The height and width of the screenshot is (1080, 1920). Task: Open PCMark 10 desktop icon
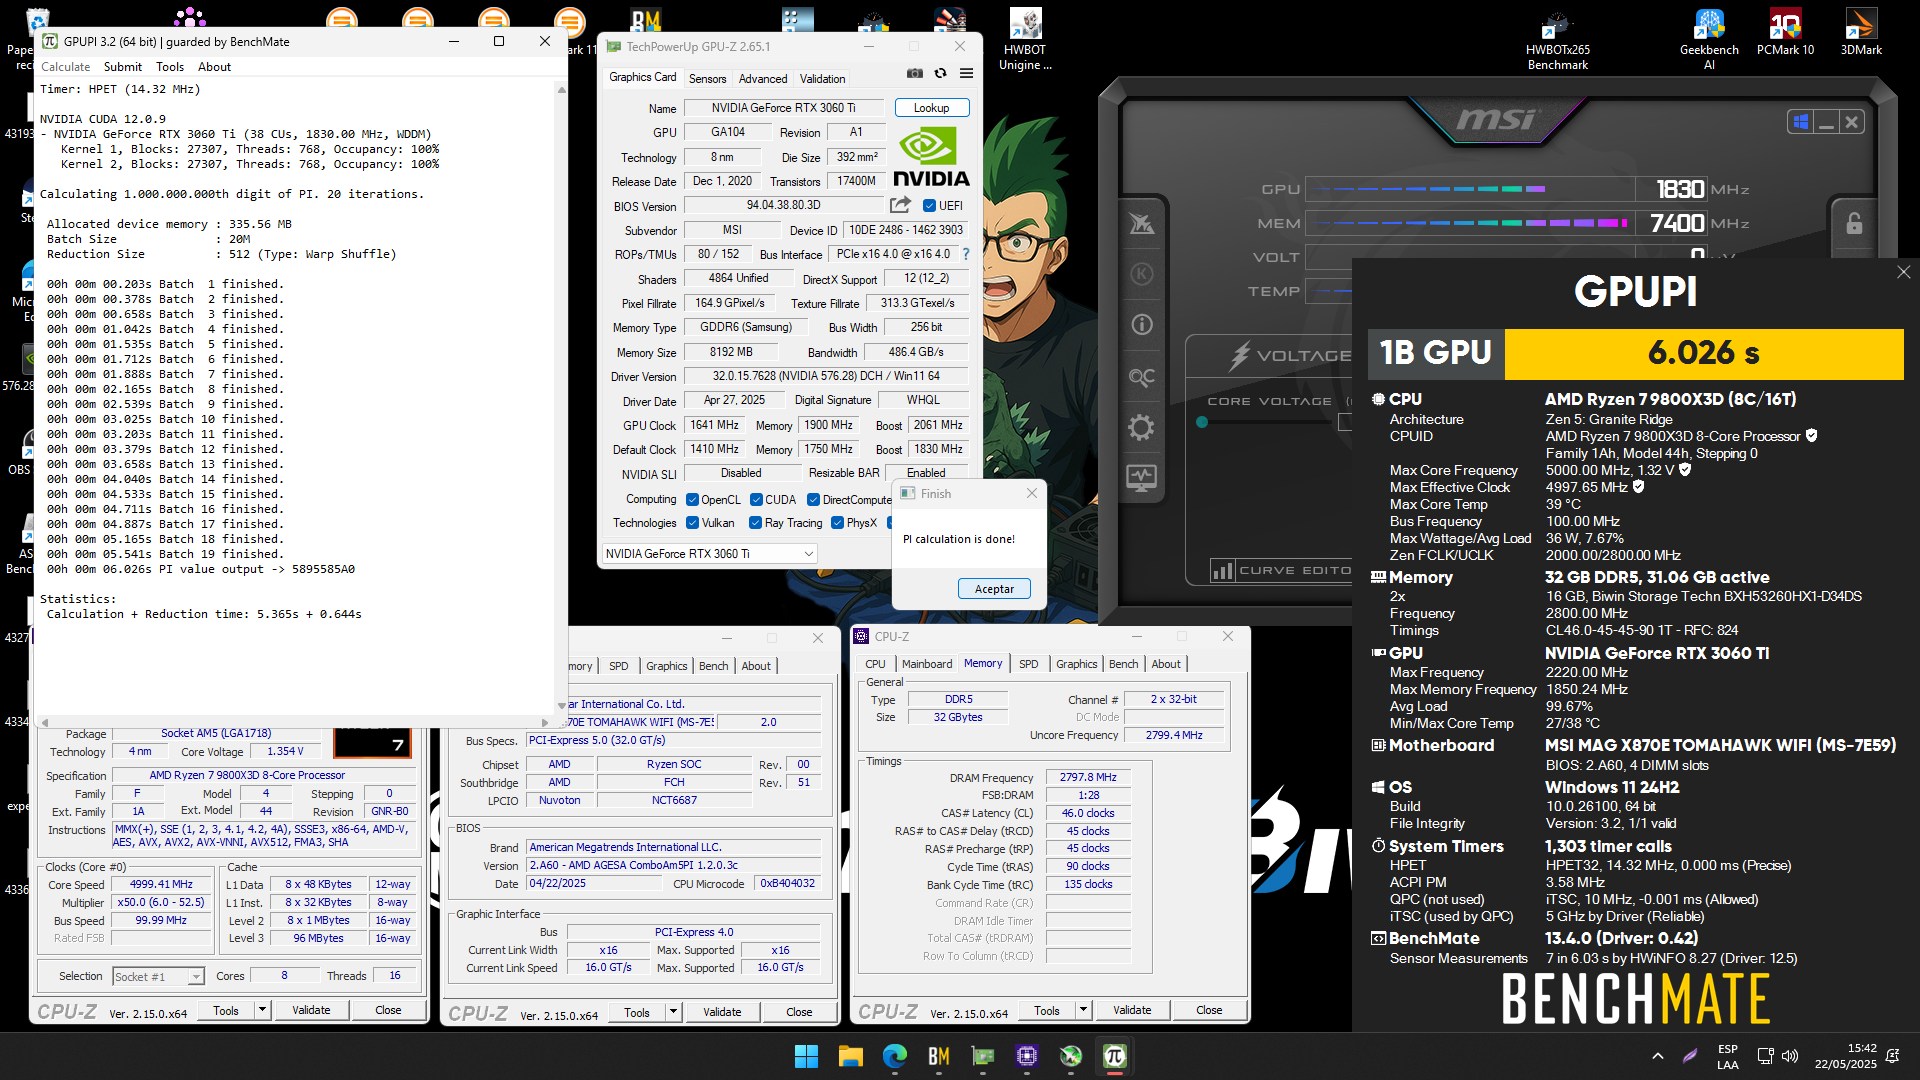click(x=1785, y=33)
